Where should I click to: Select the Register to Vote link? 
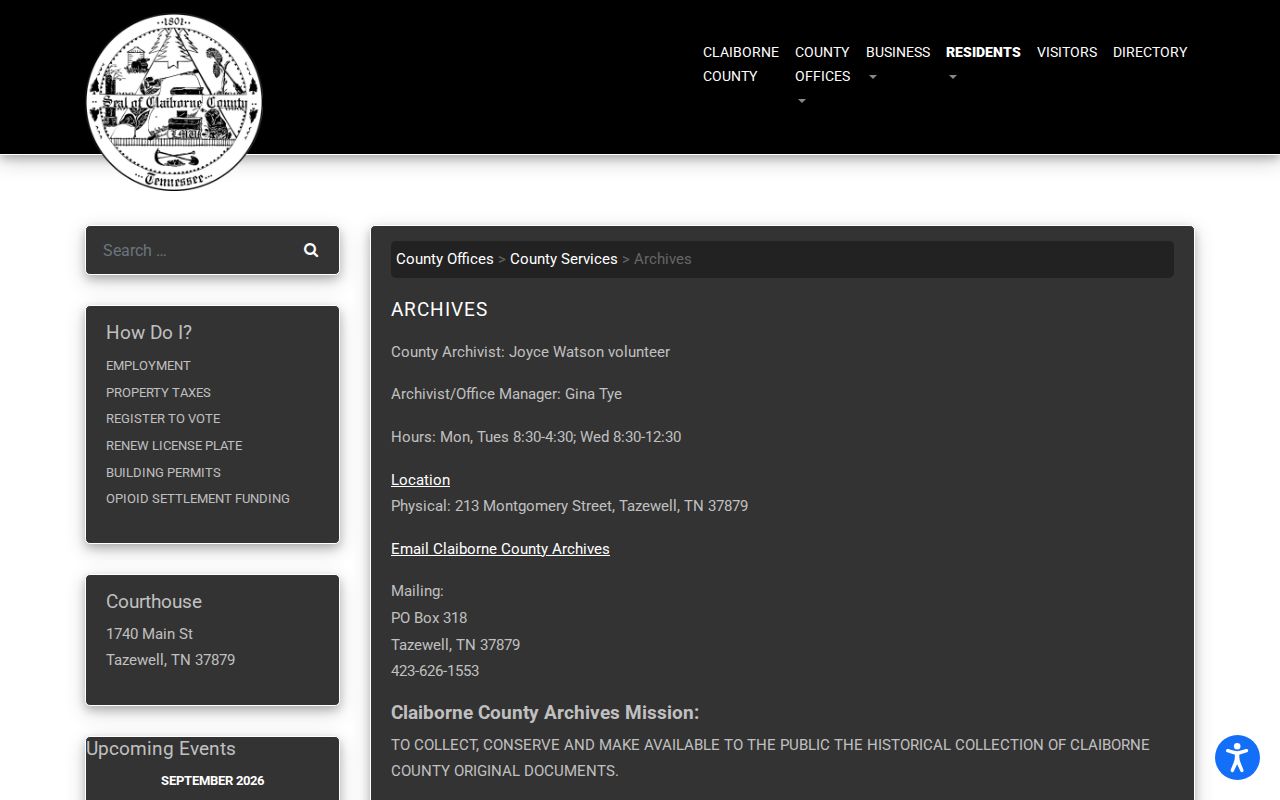coord(163,419)
